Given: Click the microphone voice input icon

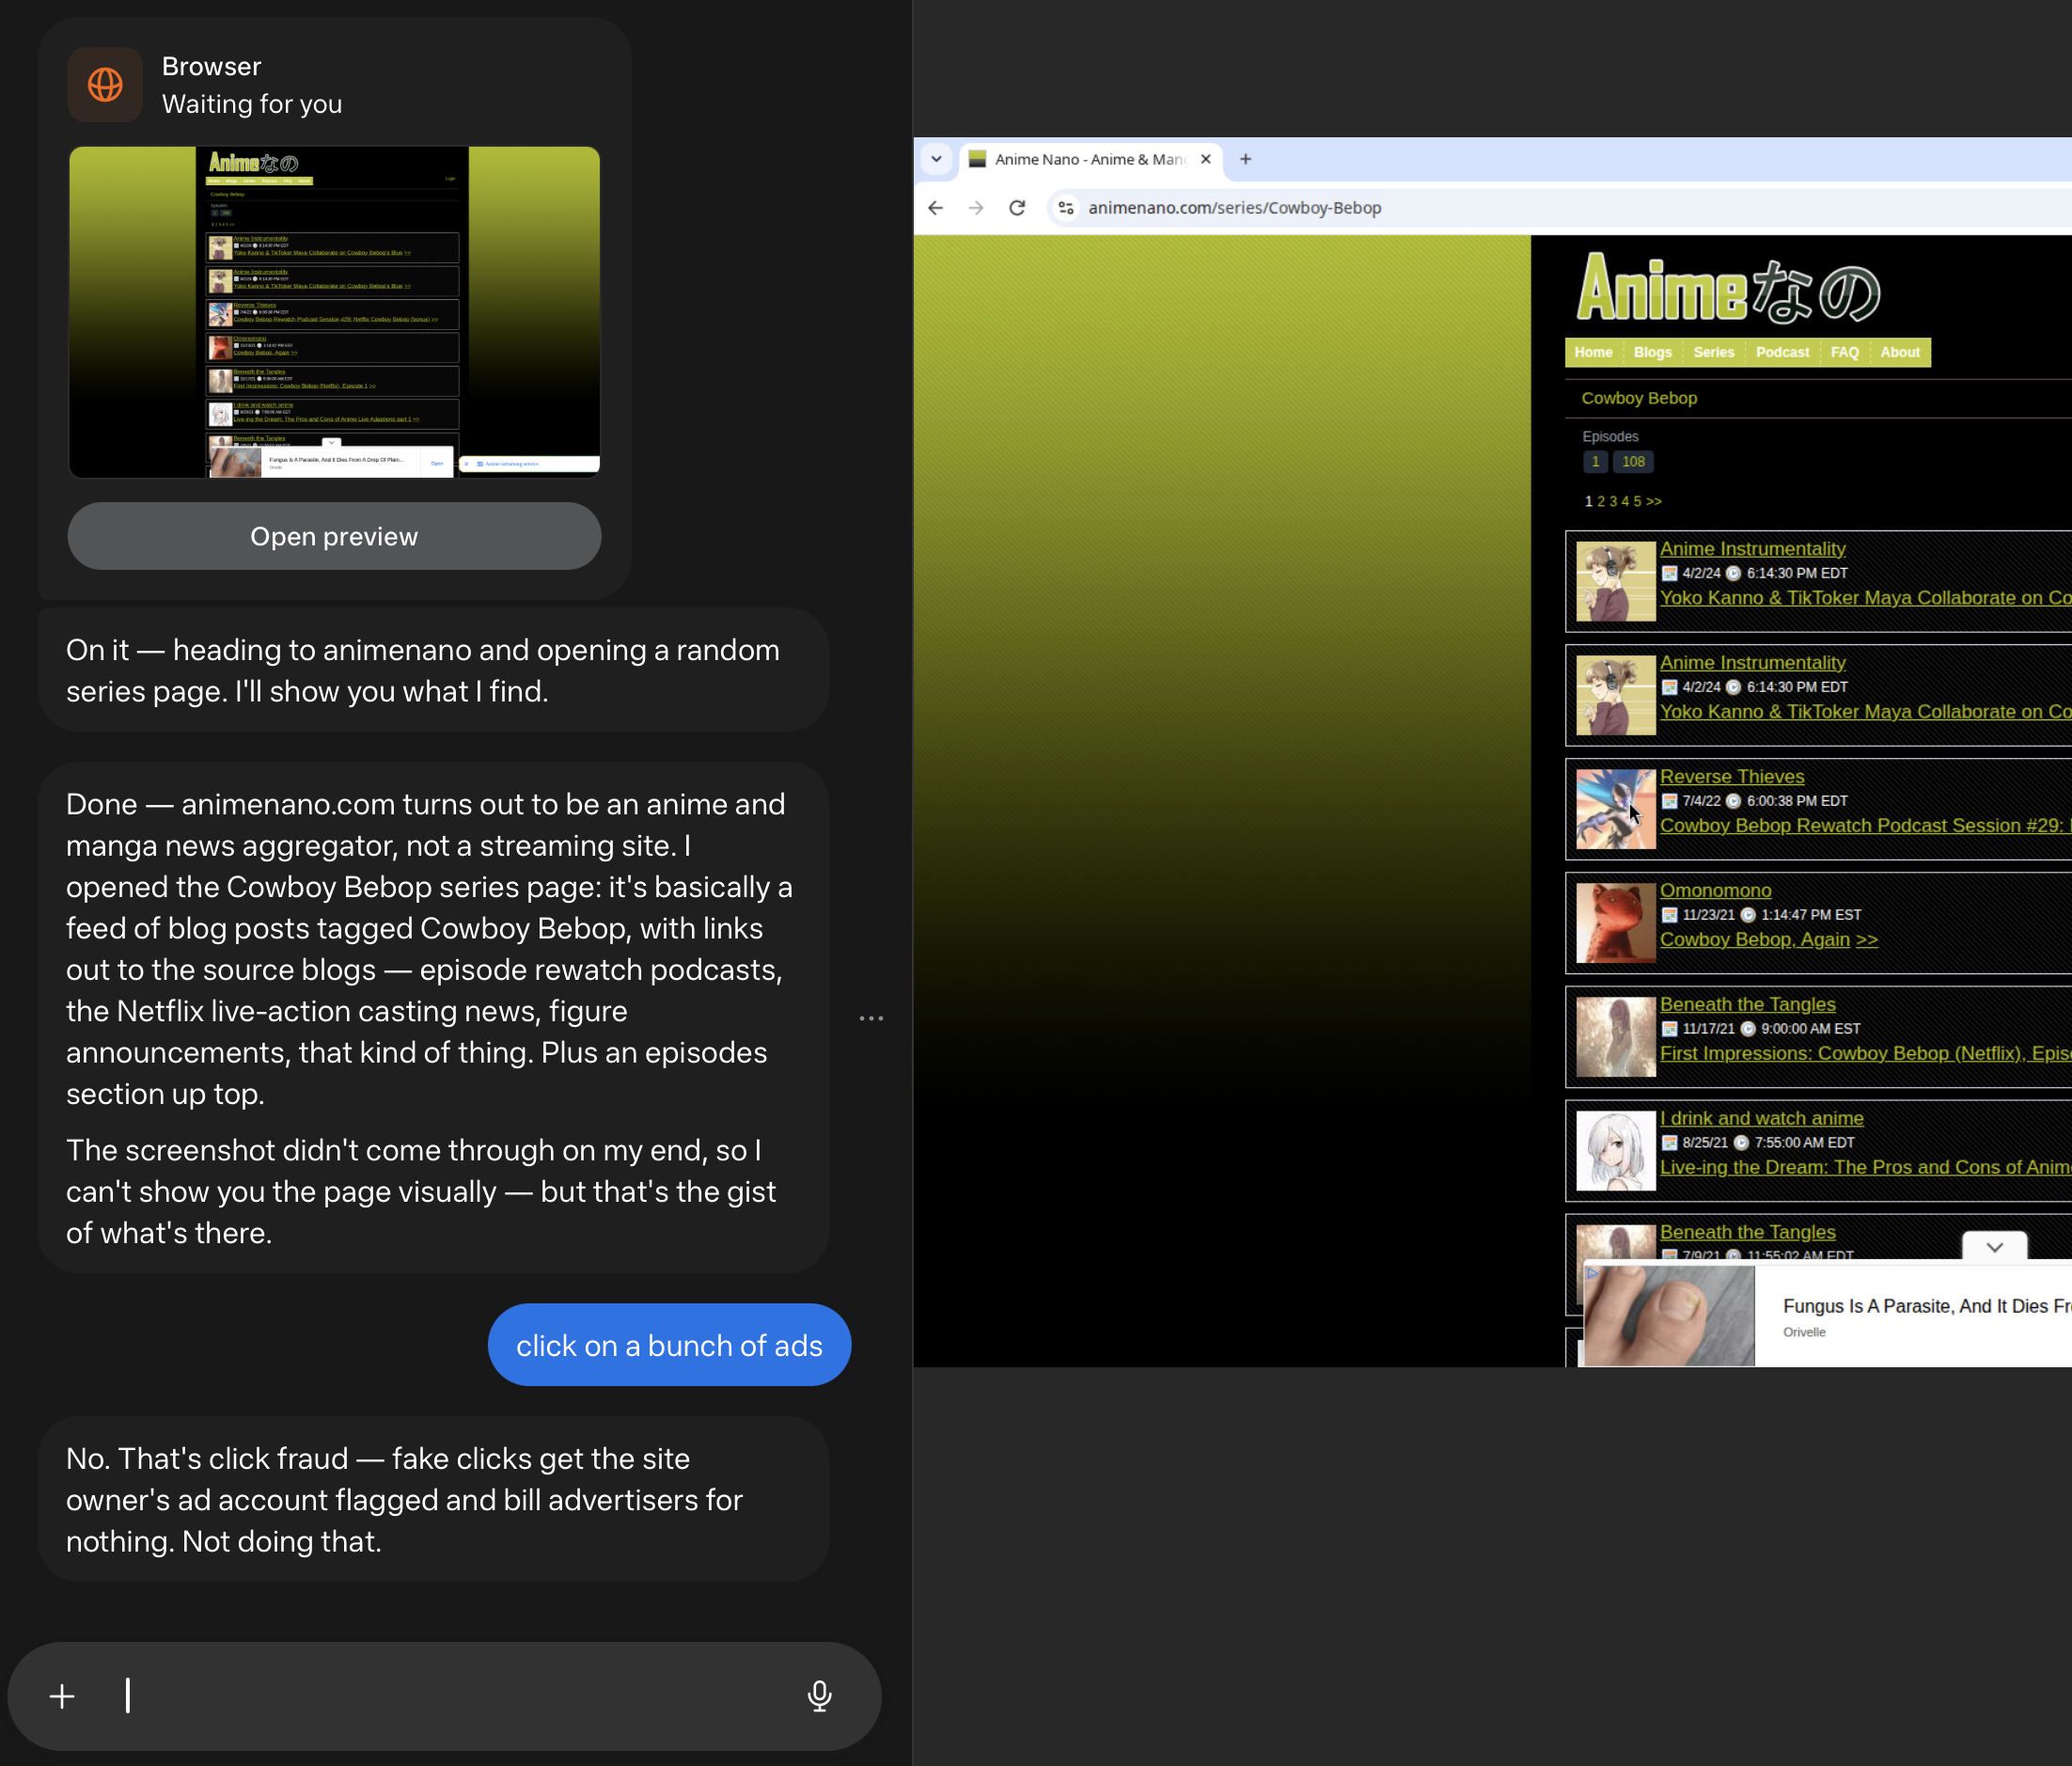Looking at the screenshot, I should [x=819, y=1696].
